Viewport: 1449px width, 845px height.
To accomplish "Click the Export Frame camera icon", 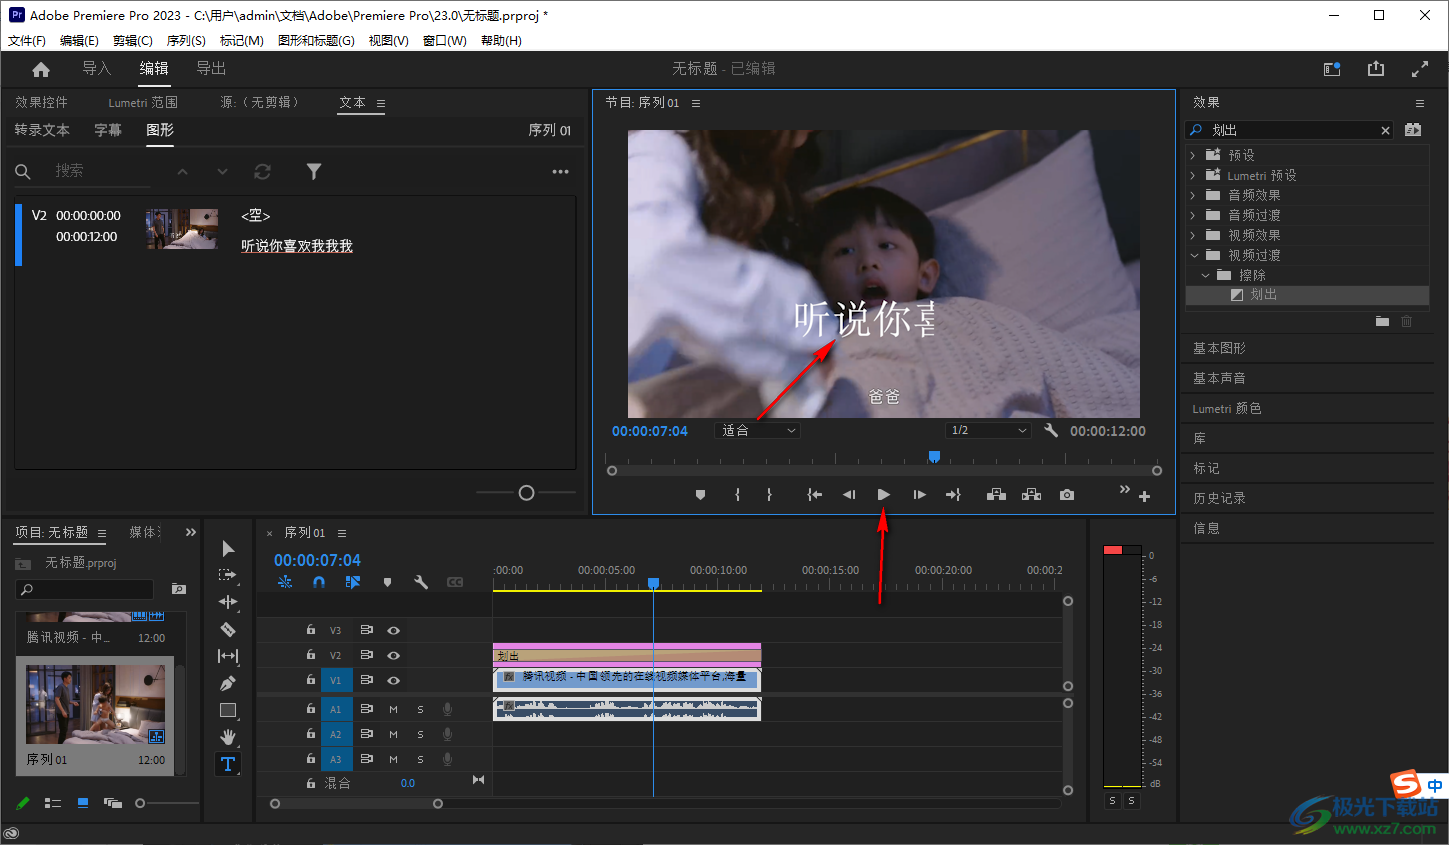I will pyautogui.click(x=1067, y=495).
